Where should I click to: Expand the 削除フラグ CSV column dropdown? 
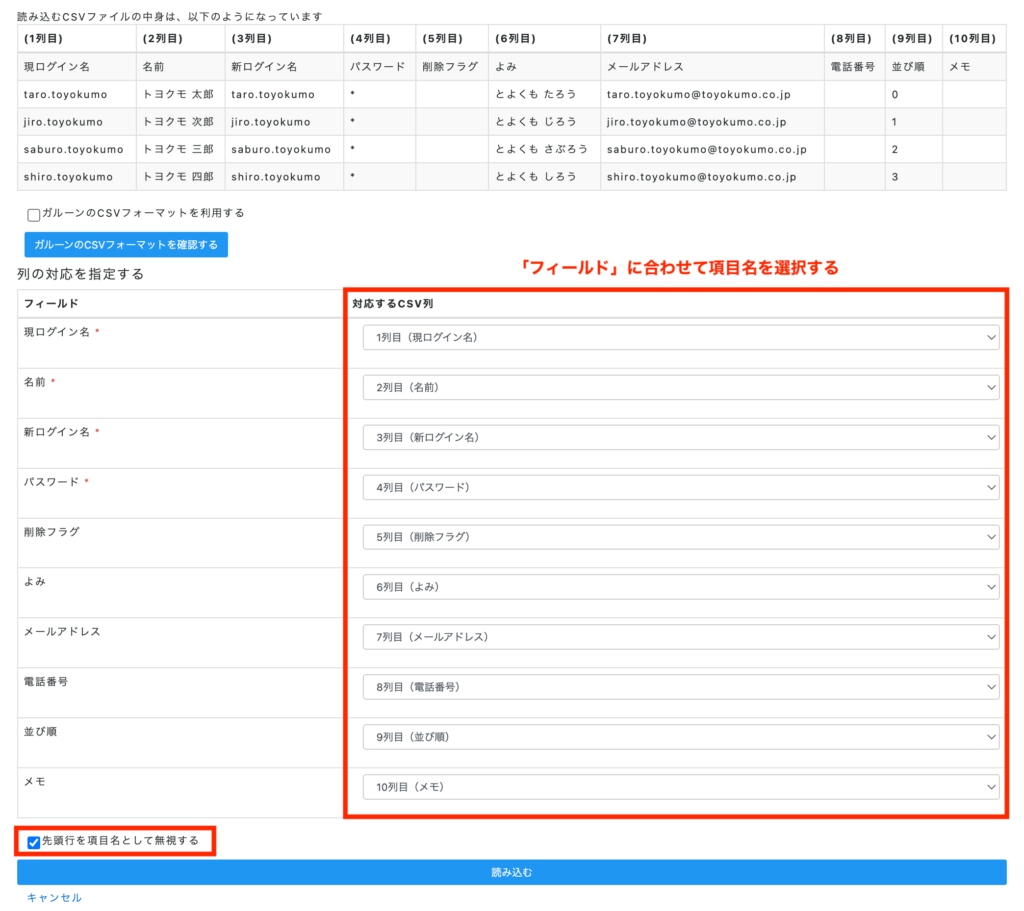(680, 537)
